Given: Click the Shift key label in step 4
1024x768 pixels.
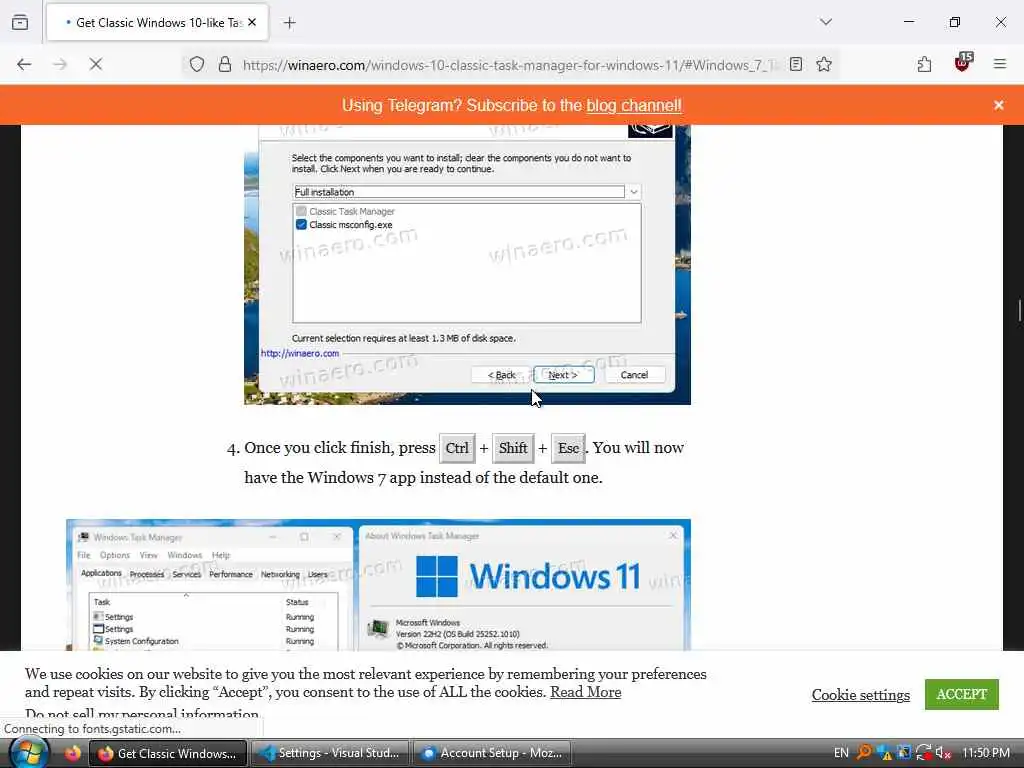Looking at the screenshot, I should coord(513,448).
